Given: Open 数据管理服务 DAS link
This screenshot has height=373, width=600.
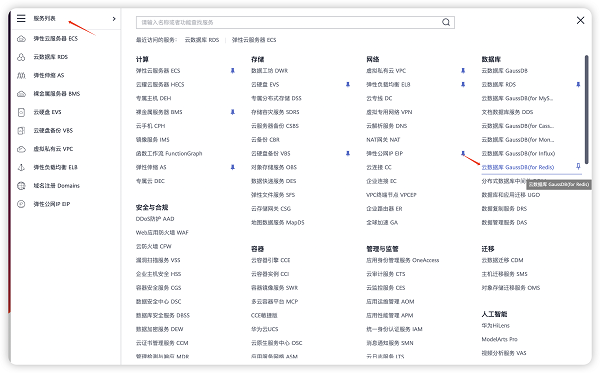Looking at the screenshot, I should pos(504,222).
